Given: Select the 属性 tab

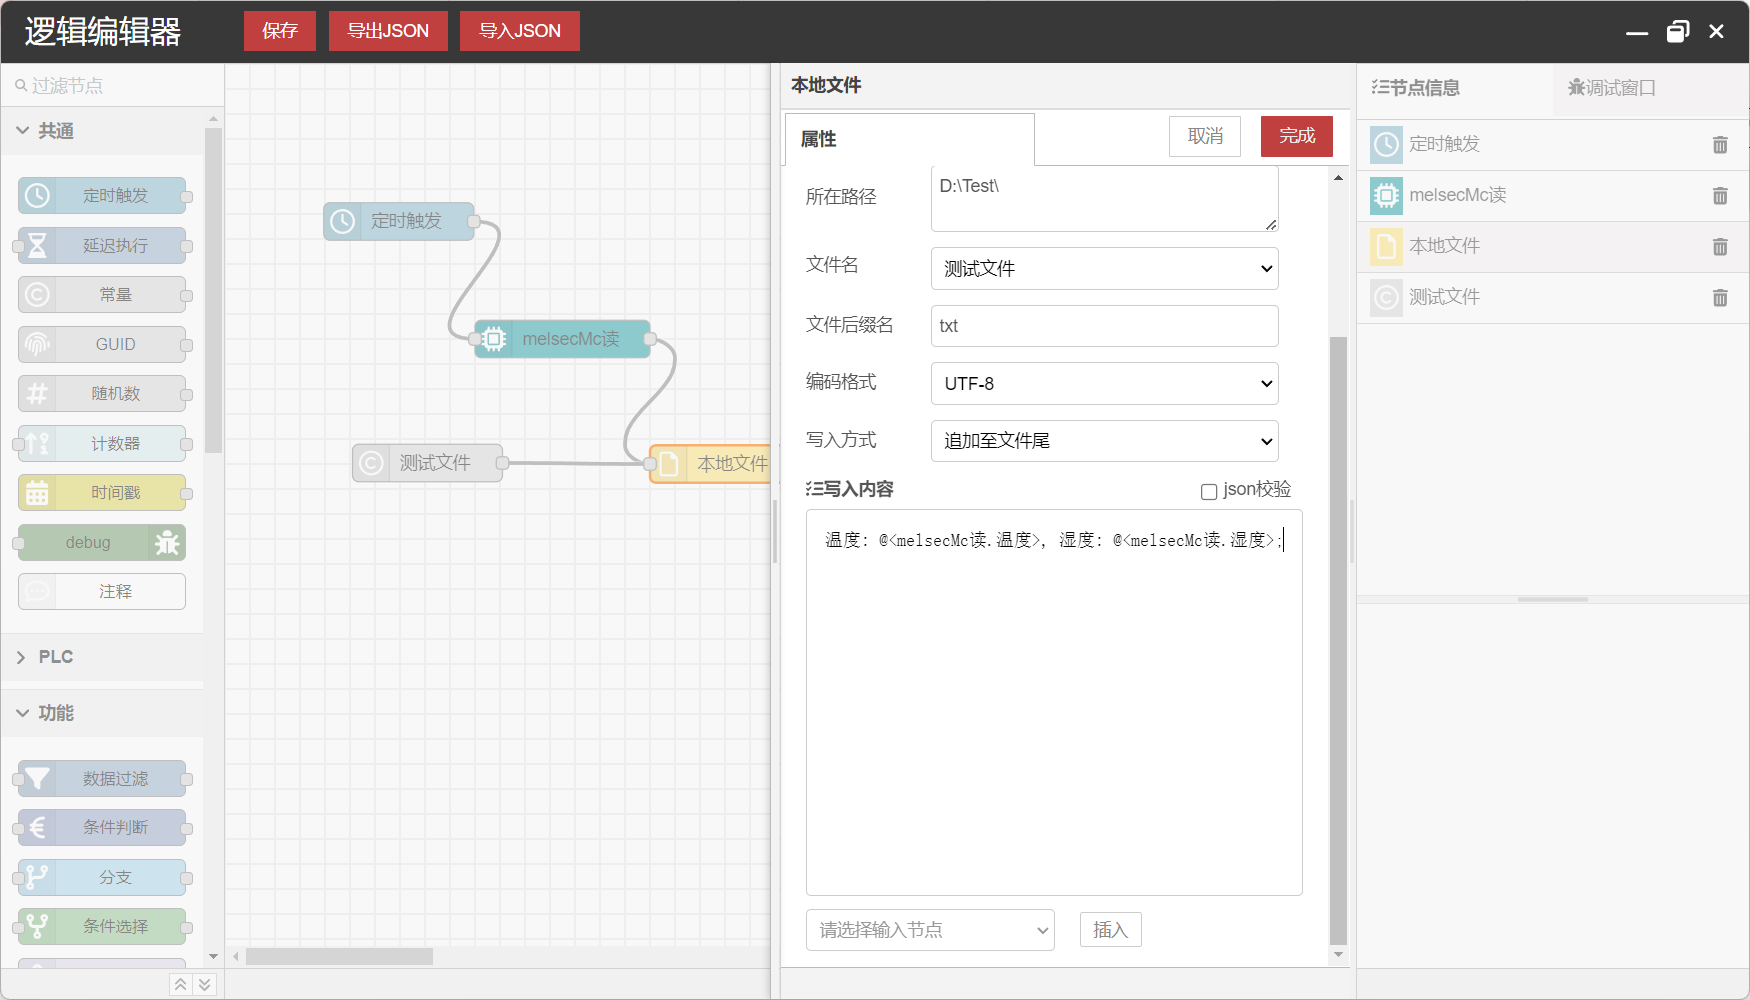Looking at the screenshot, I should point(909,139).
